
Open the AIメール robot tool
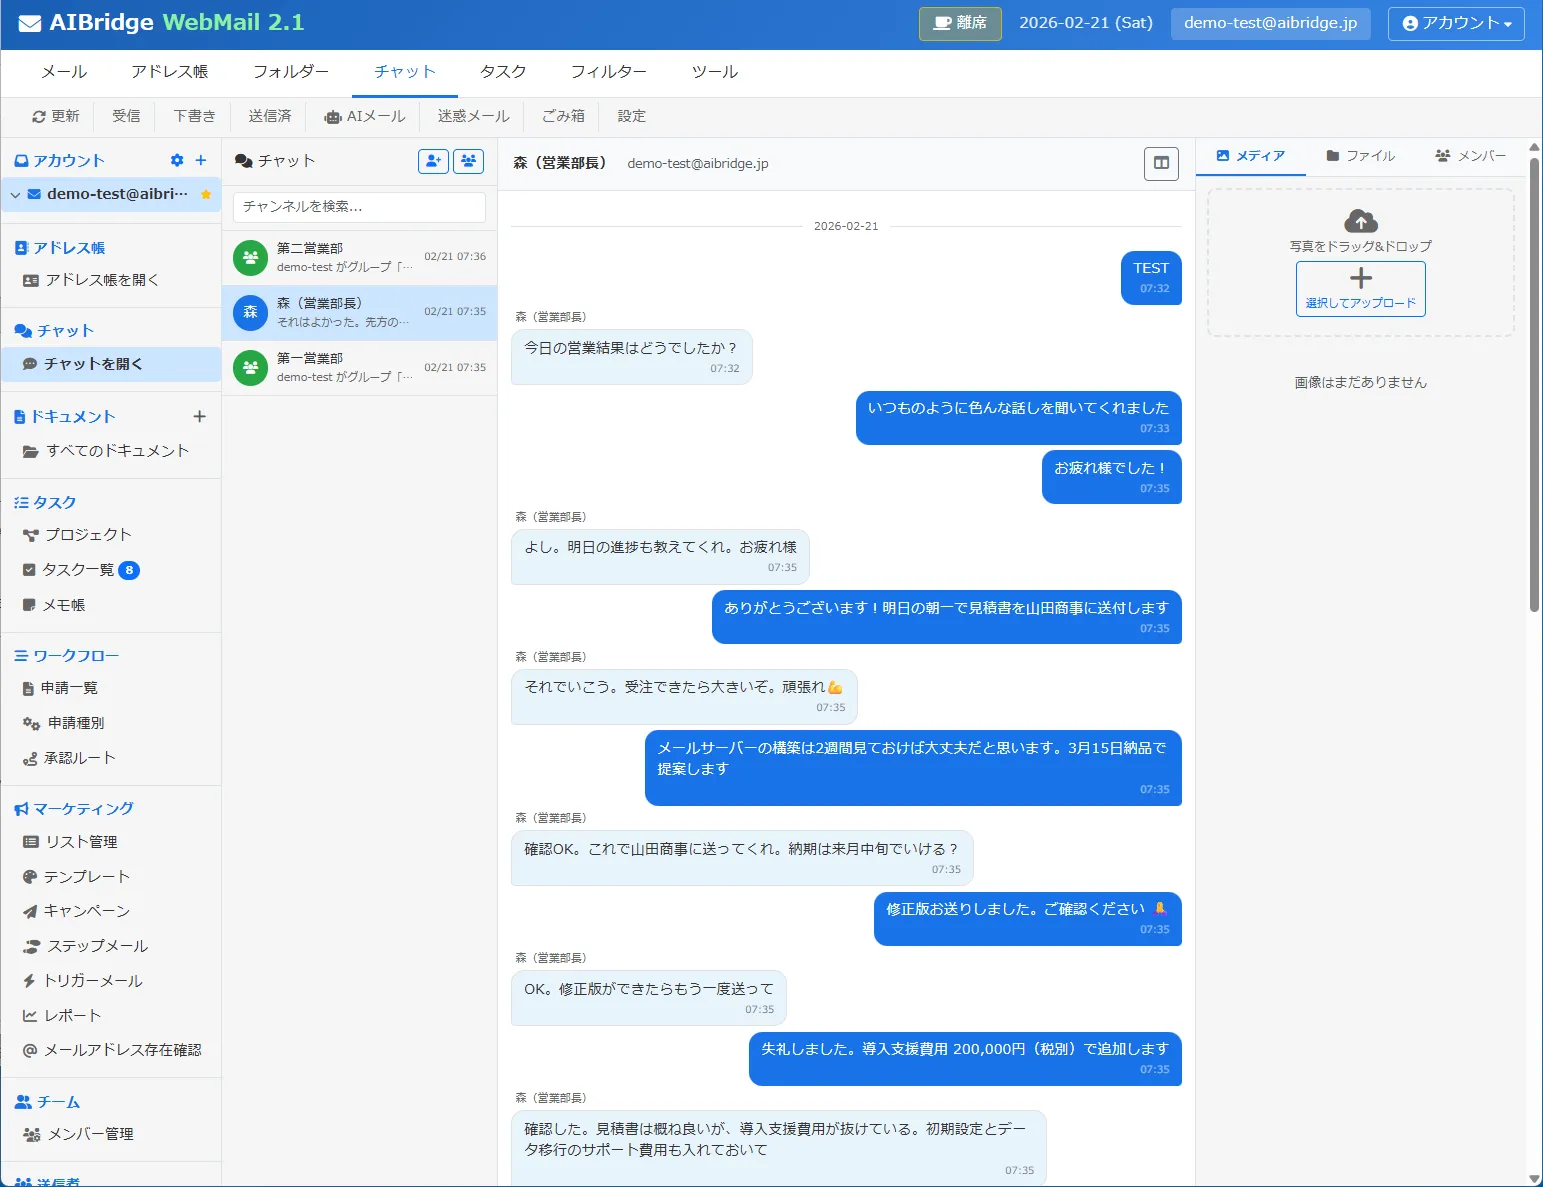coord(364,116)
